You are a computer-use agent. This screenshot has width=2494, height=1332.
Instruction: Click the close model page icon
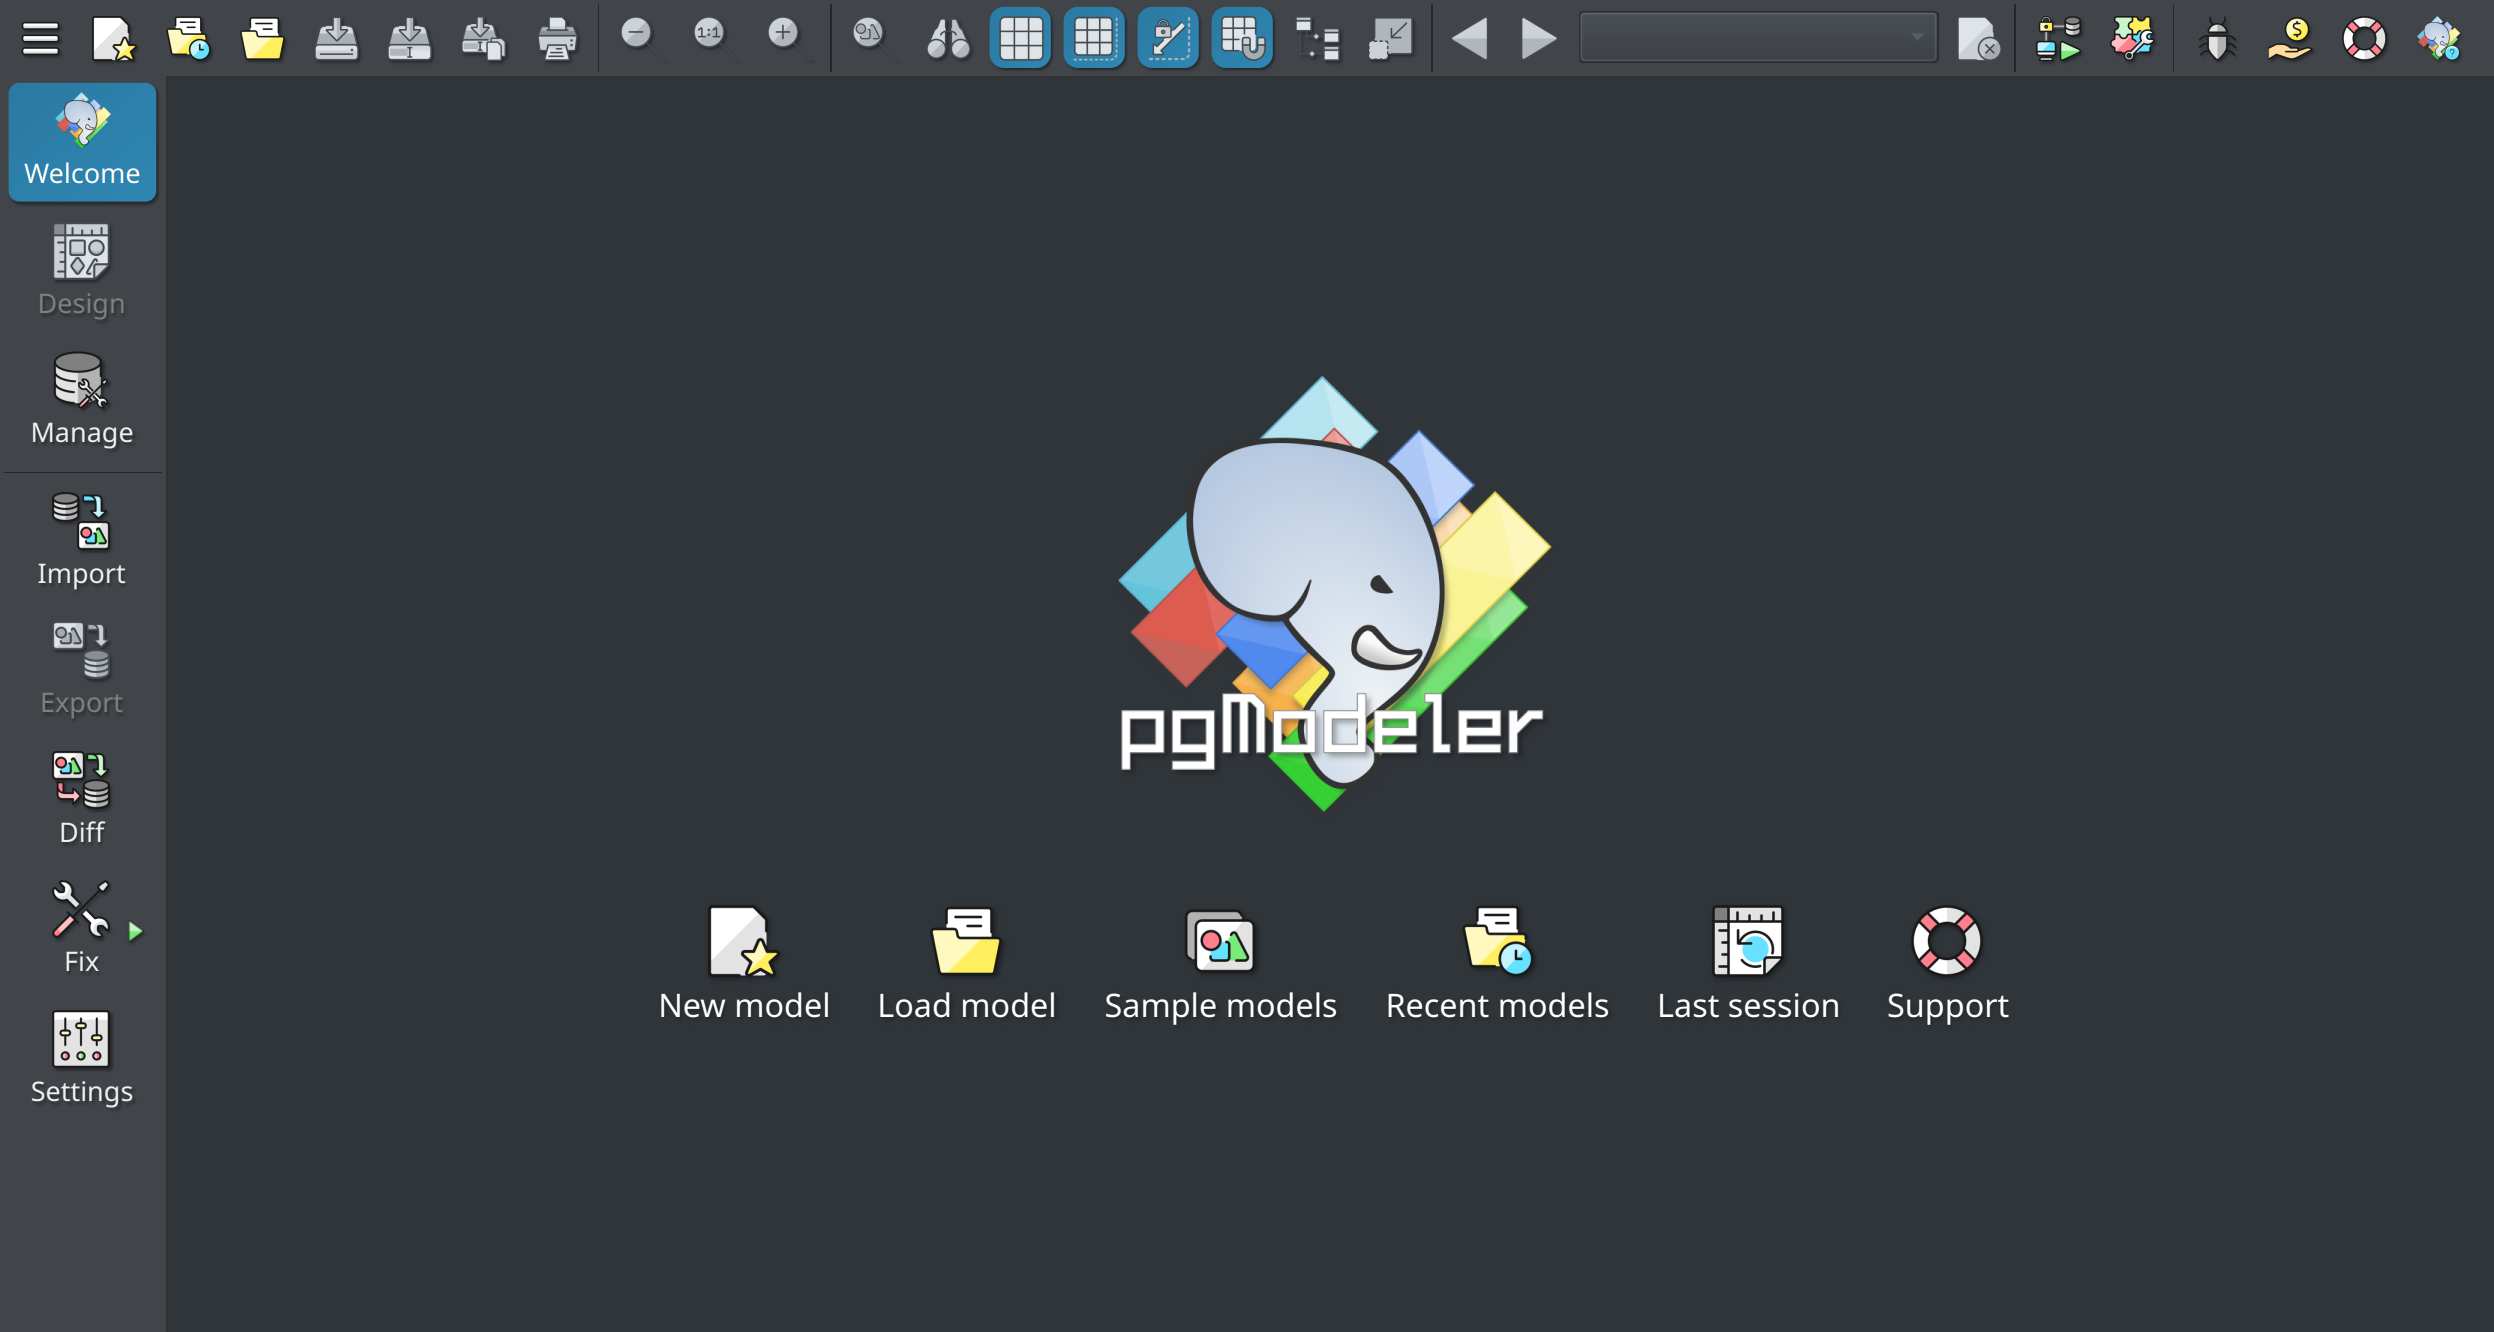point(1978,39)
